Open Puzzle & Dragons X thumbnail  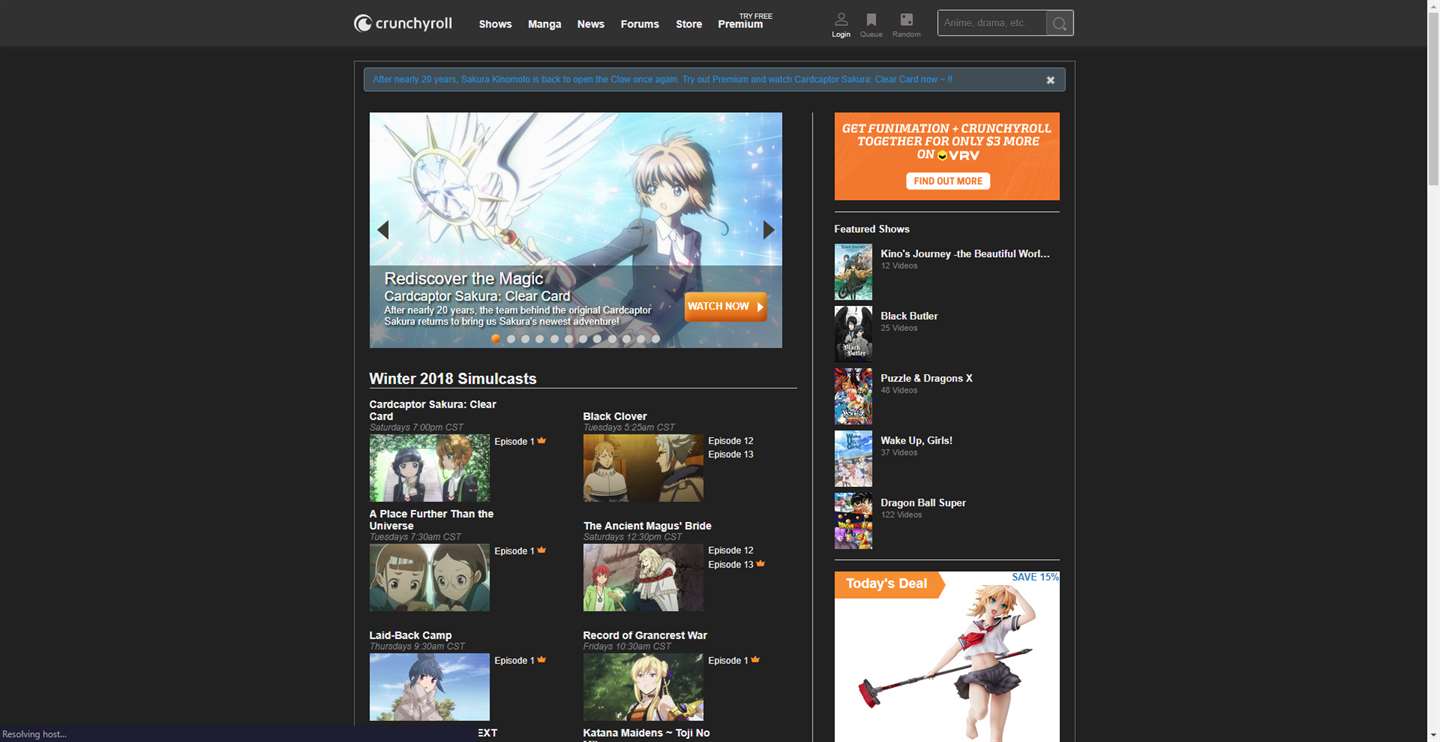point(853,397)
